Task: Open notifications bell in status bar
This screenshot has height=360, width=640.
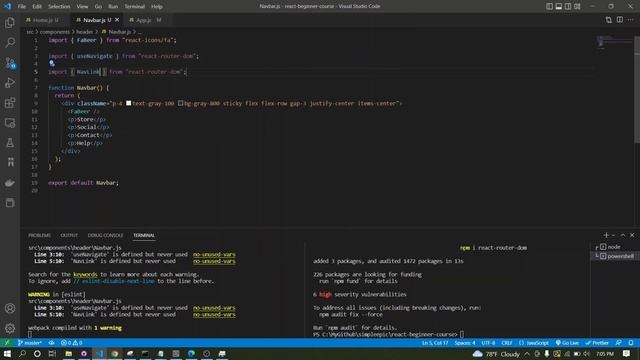Action: 631,343
